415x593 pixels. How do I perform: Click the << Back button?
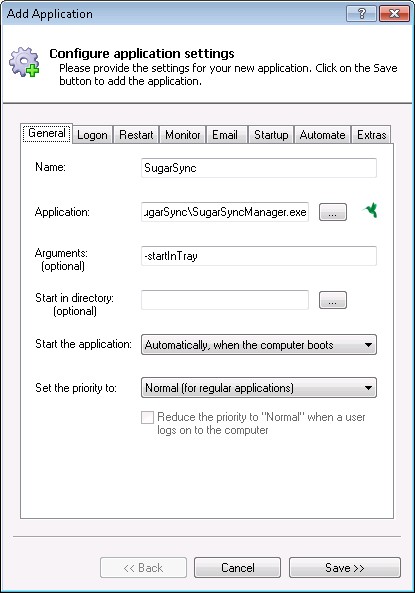[x=143, y=568]
